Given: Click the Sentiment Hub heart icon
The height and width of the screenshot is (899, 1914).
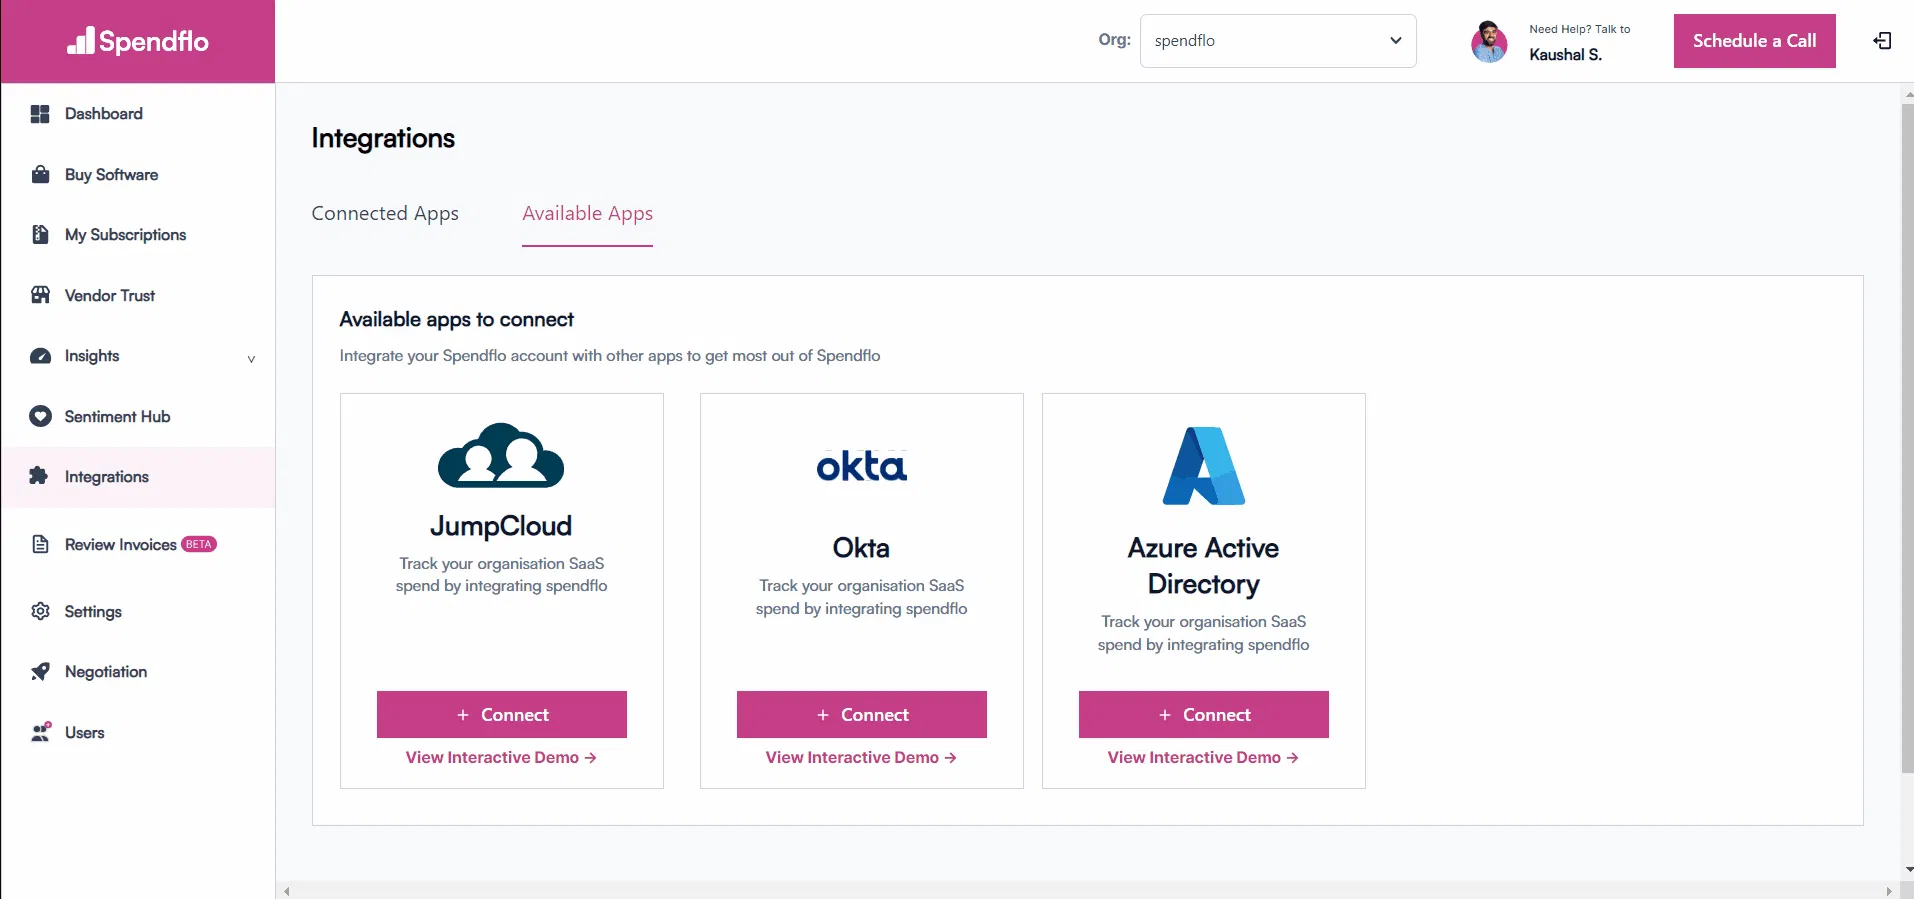Looking at the screenshot, I should tap(40, 416).
